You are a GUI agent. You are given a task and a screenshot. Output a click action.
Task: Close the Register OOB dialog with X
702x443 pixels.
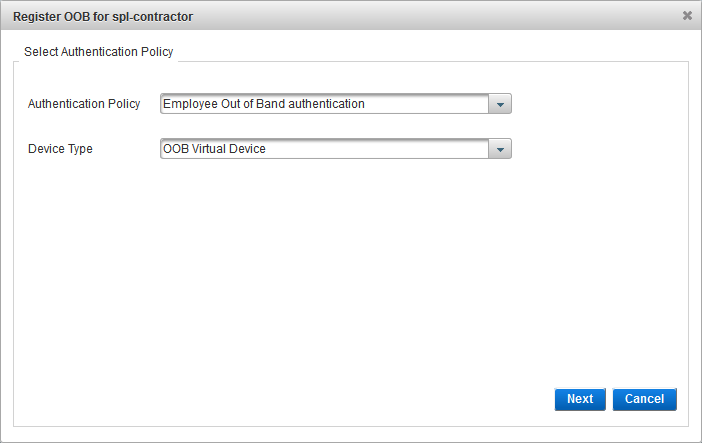tap(687, 16)
